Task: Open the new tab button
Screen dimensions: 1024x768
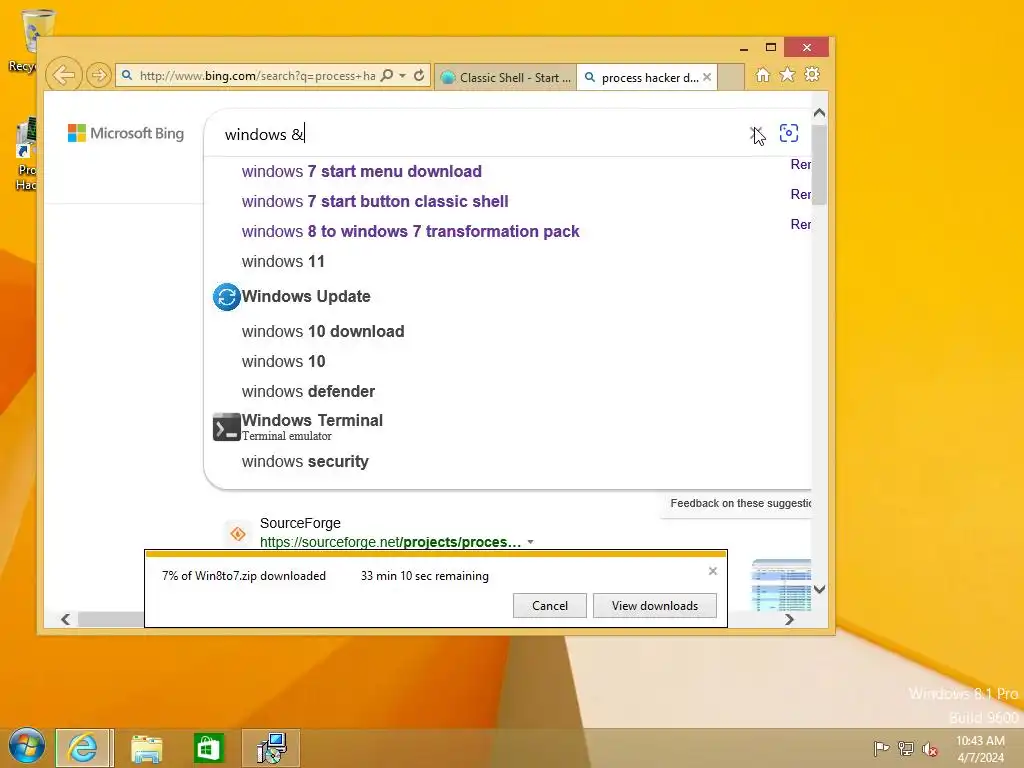Action: click(731, 77)
